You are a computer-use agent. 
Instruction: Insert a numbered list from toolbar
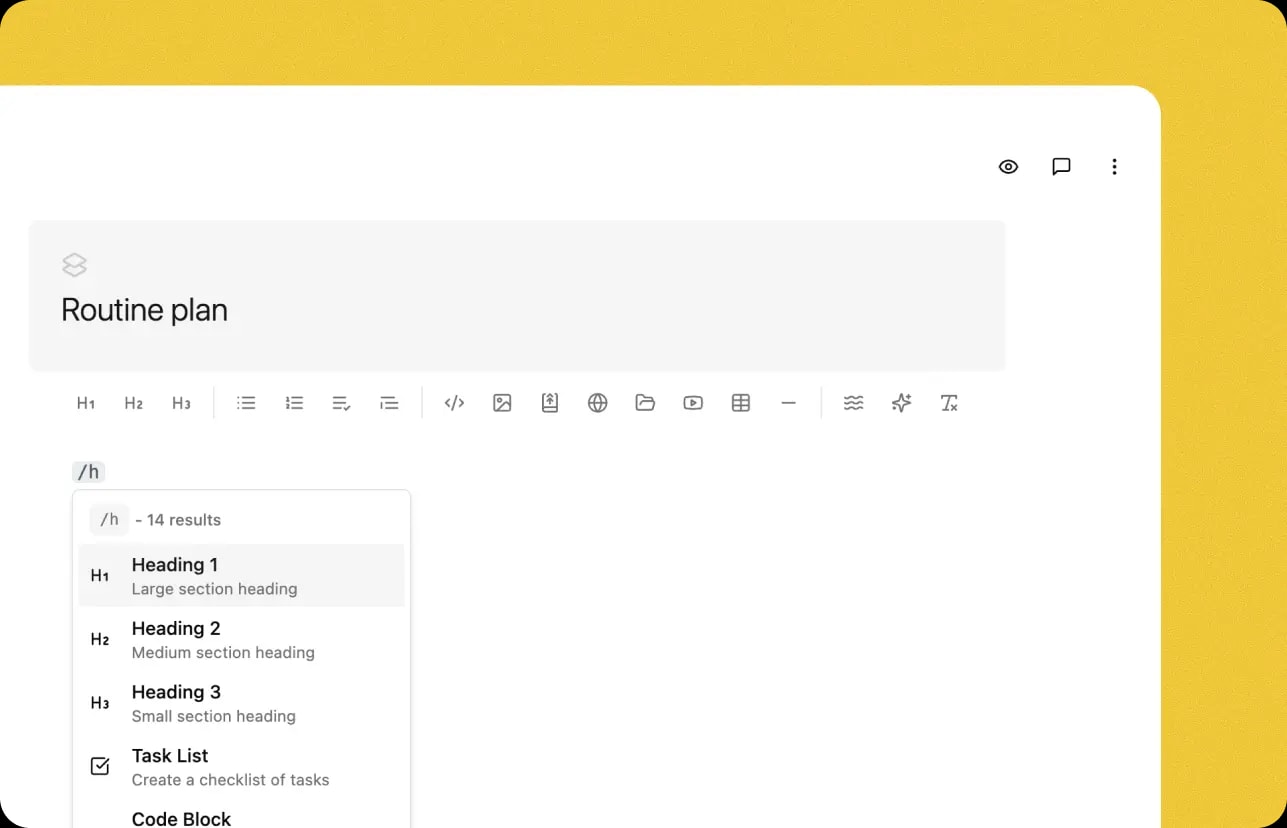click(x=294, y=403)
